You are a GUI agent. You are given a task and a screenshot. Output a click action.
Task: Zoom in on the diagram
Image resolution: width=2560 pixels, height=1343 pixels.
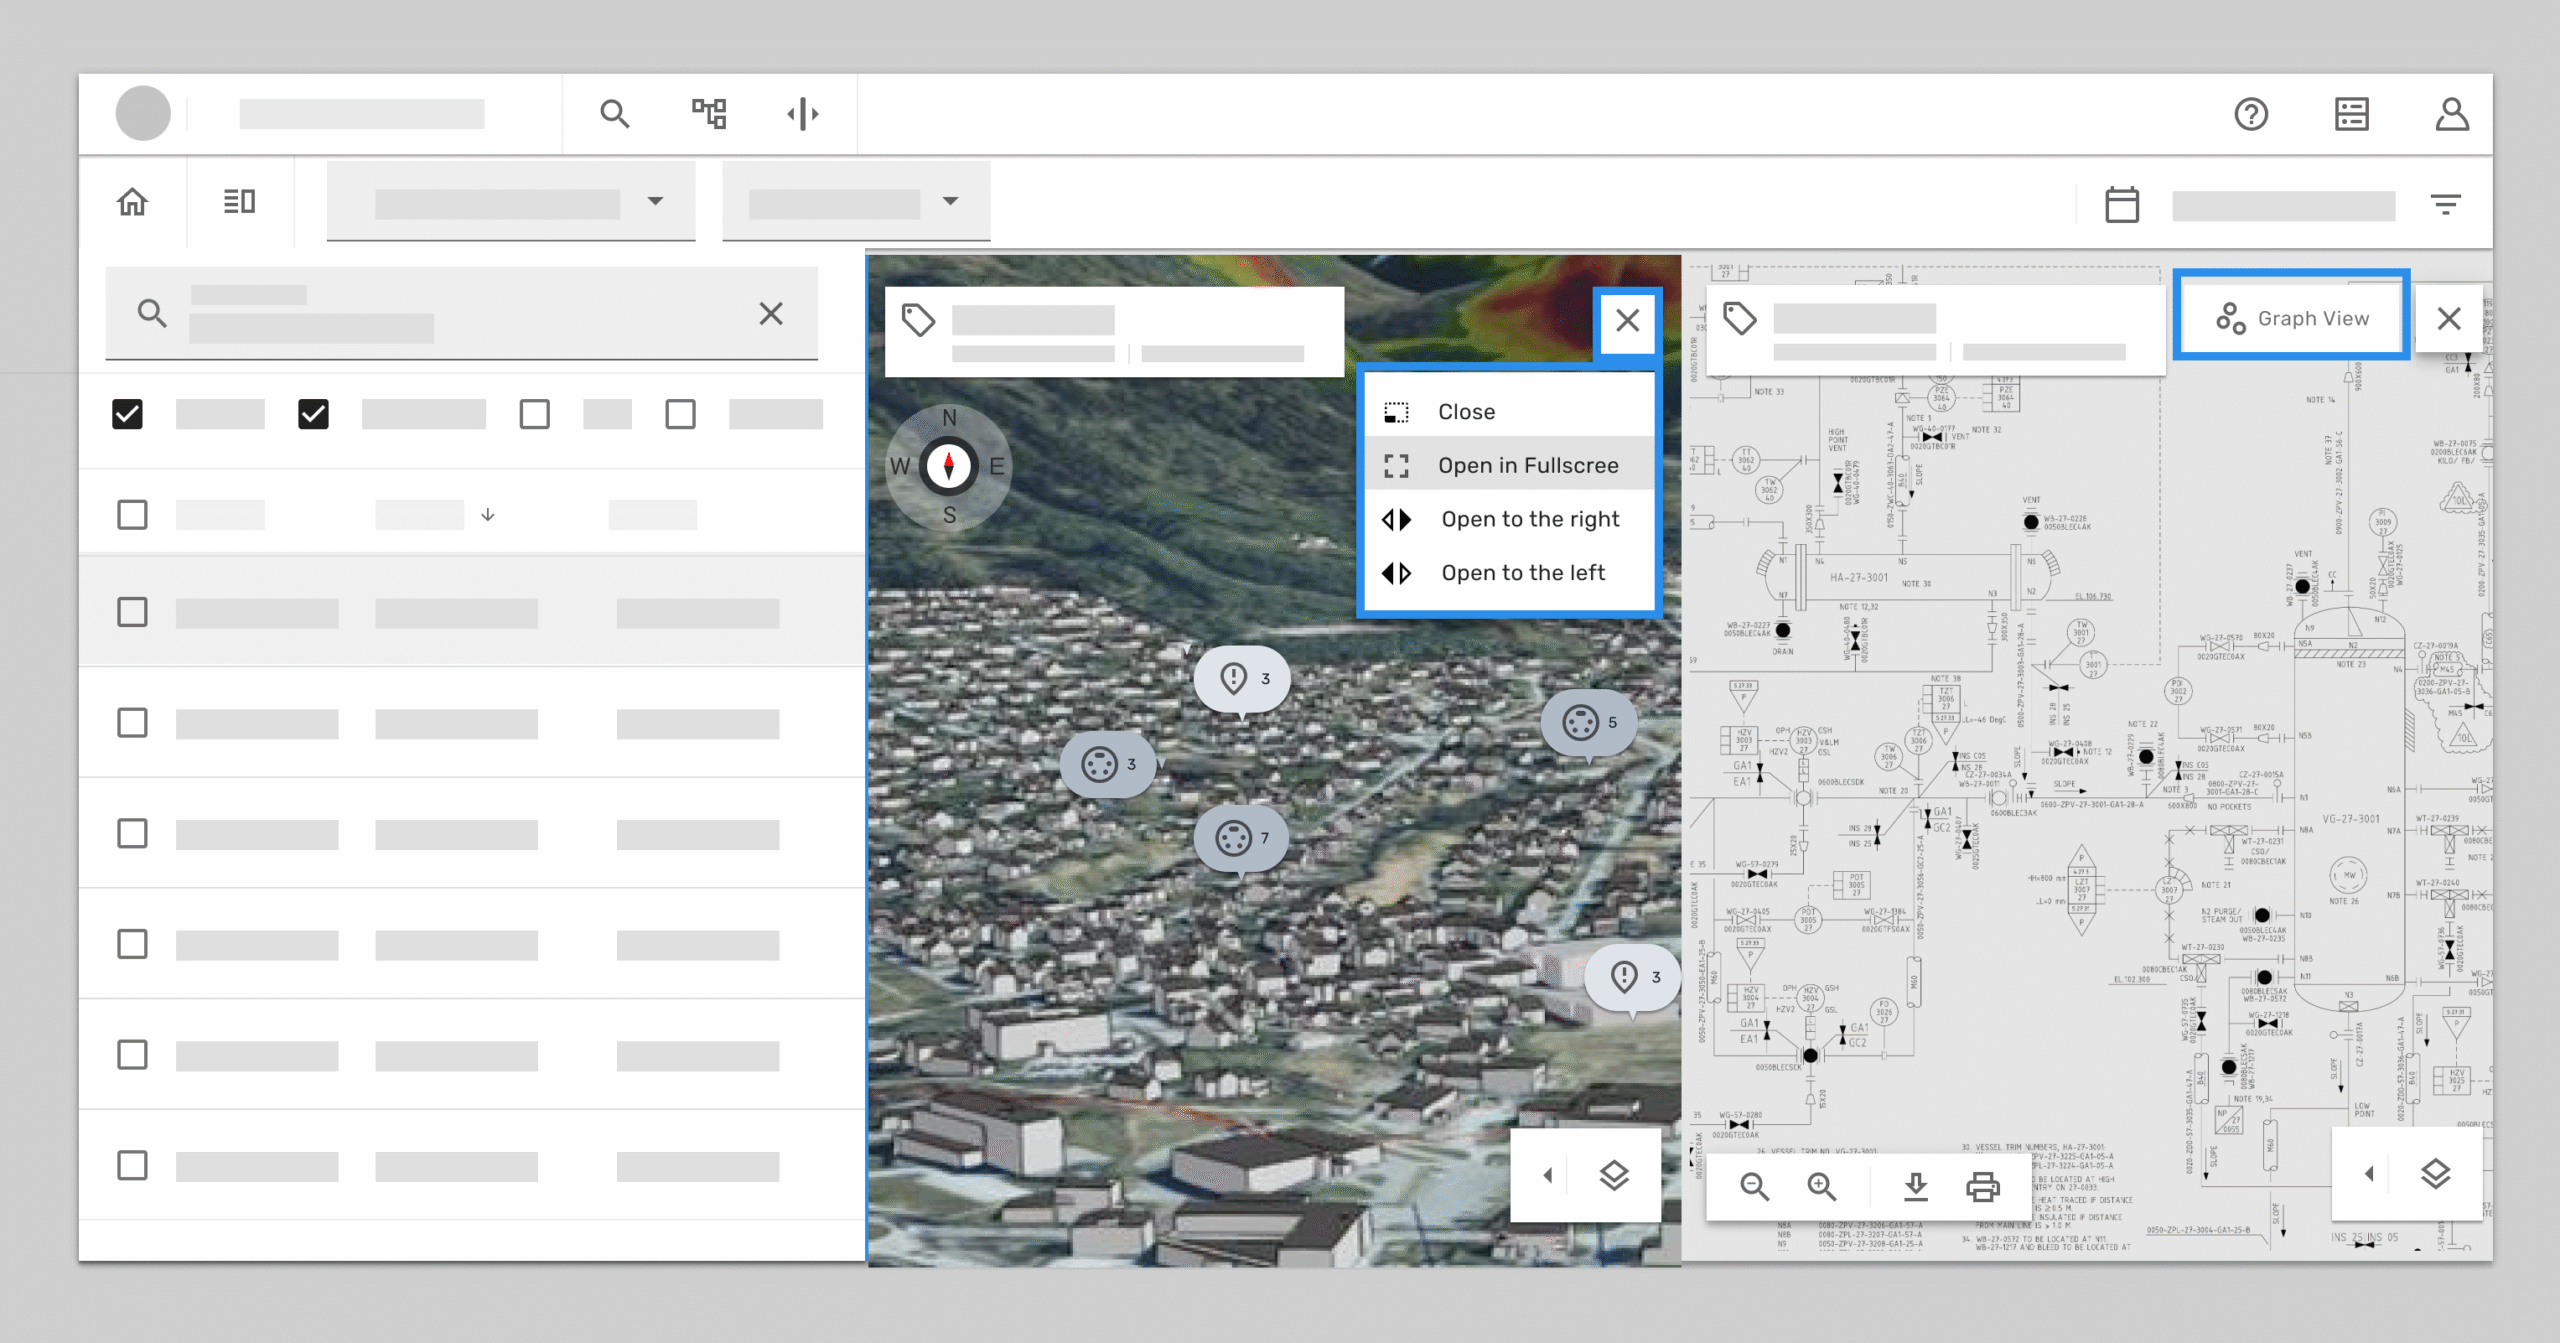coord(1822,1186)
